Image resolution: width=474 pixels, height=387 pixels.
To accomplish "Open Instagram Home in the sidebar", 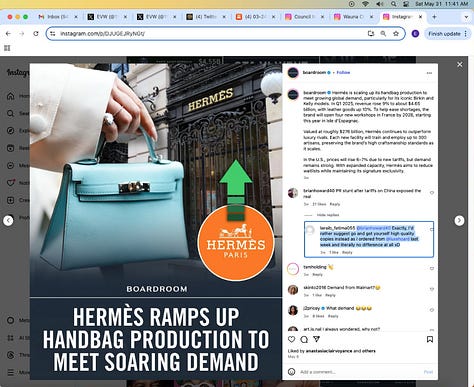I will click(11, 96).
